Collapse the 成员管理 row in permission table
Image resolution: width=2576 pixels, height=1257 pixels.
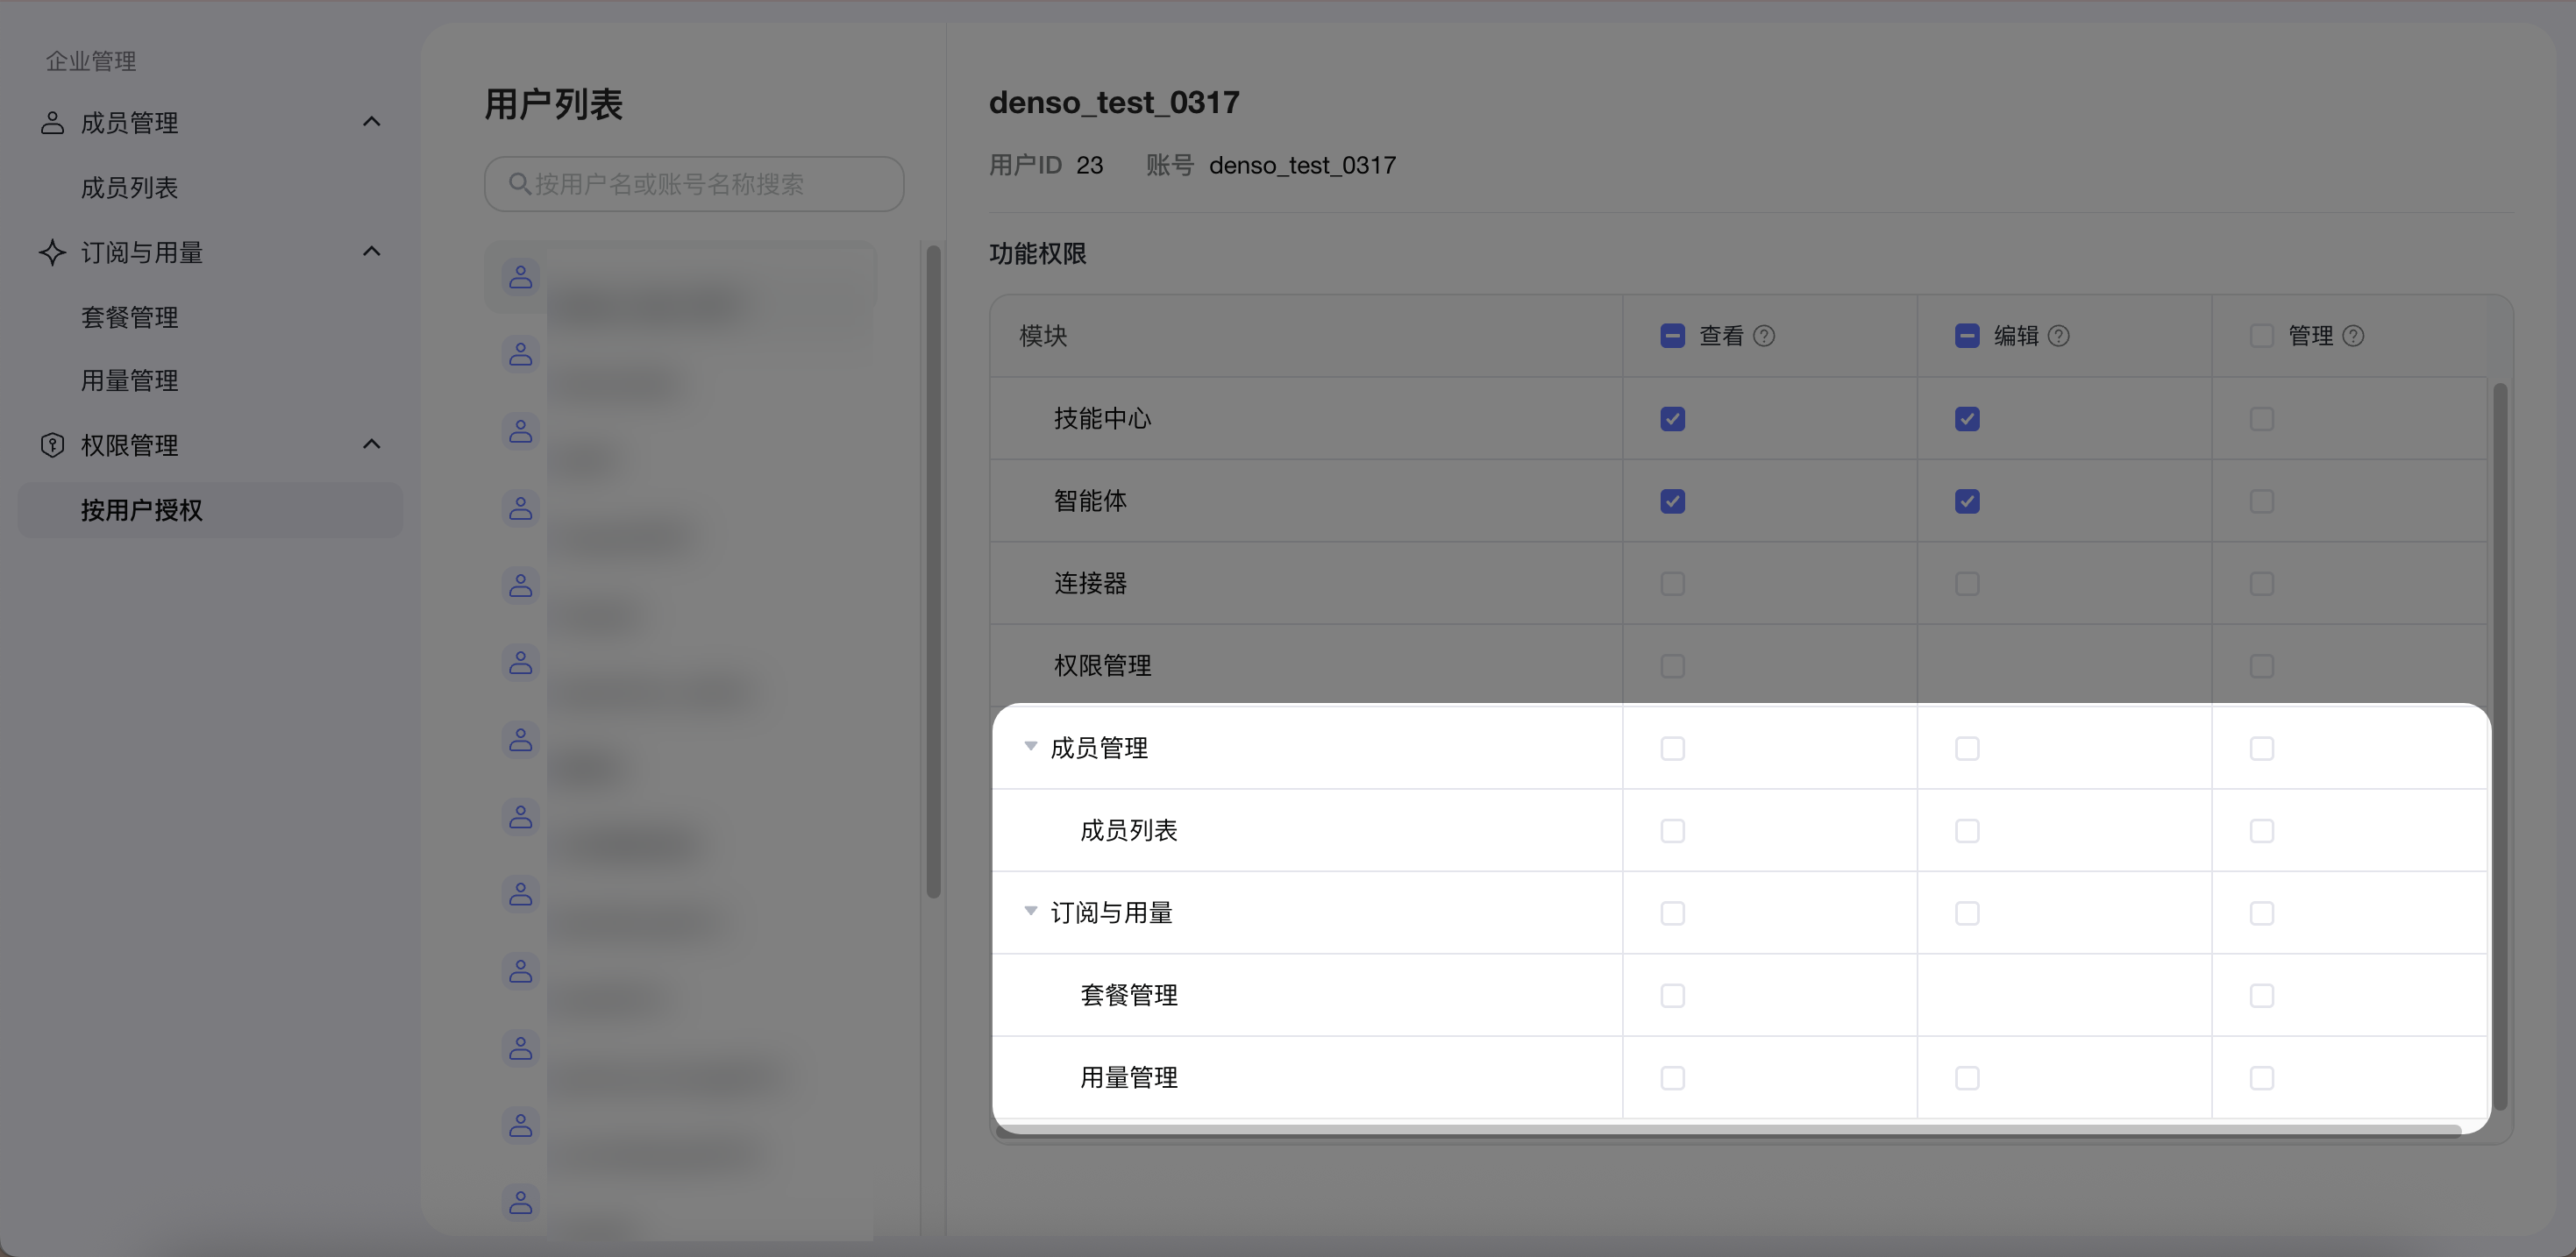(x=1031, y=747)
